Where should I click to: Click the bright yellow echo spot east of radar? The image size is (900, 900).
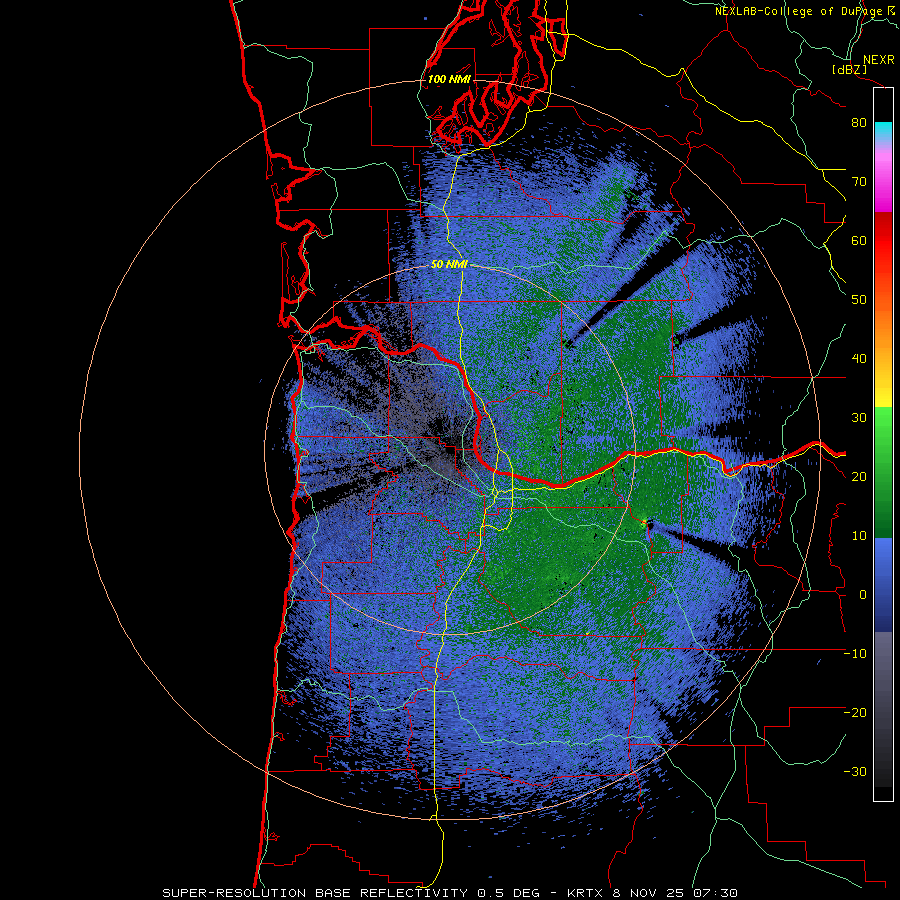click(644, 522)
